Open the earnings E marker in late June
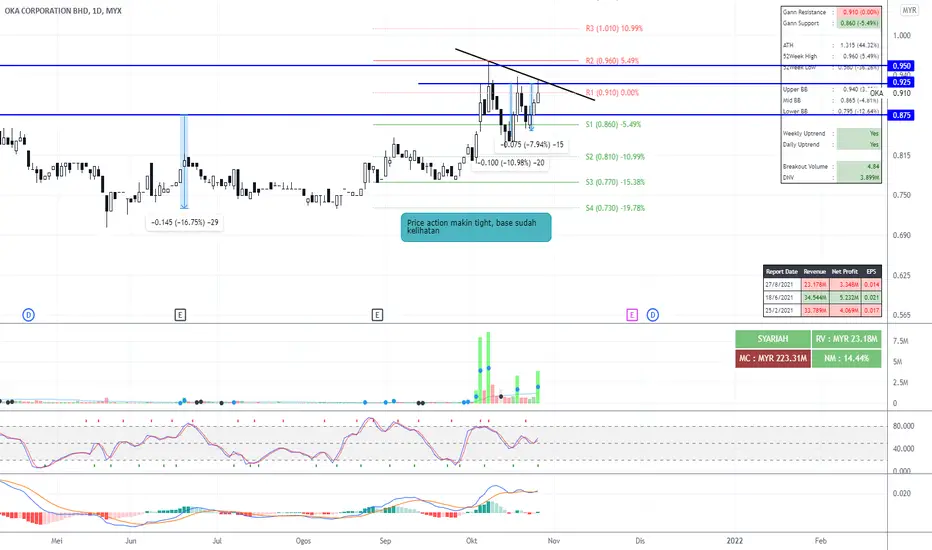The image size is (932, 550). click(x=180, y=315)
